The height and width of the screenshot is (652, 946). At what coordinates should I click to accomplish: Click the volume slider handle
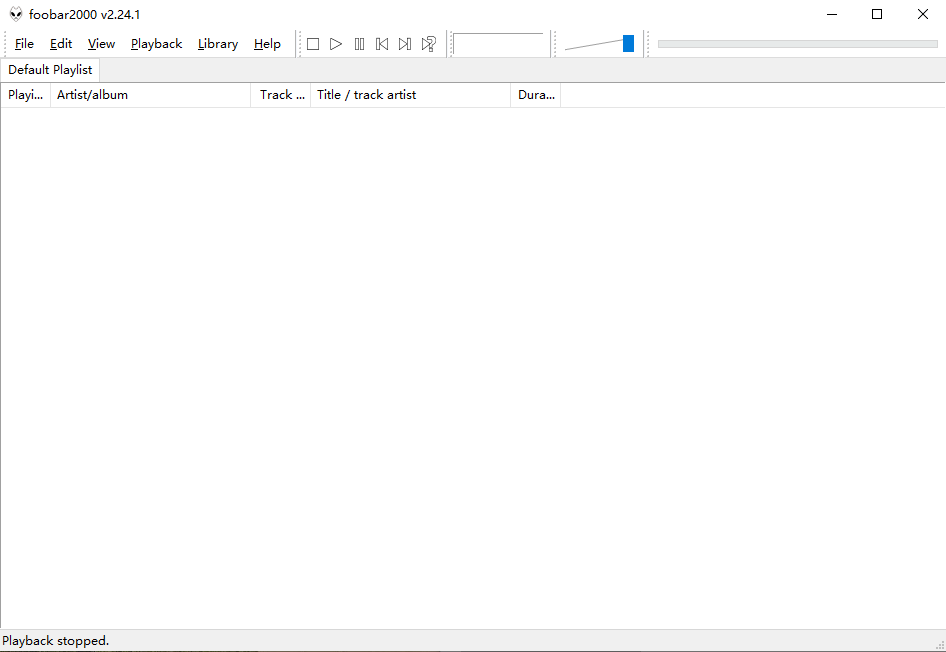(x=628, y=43)
